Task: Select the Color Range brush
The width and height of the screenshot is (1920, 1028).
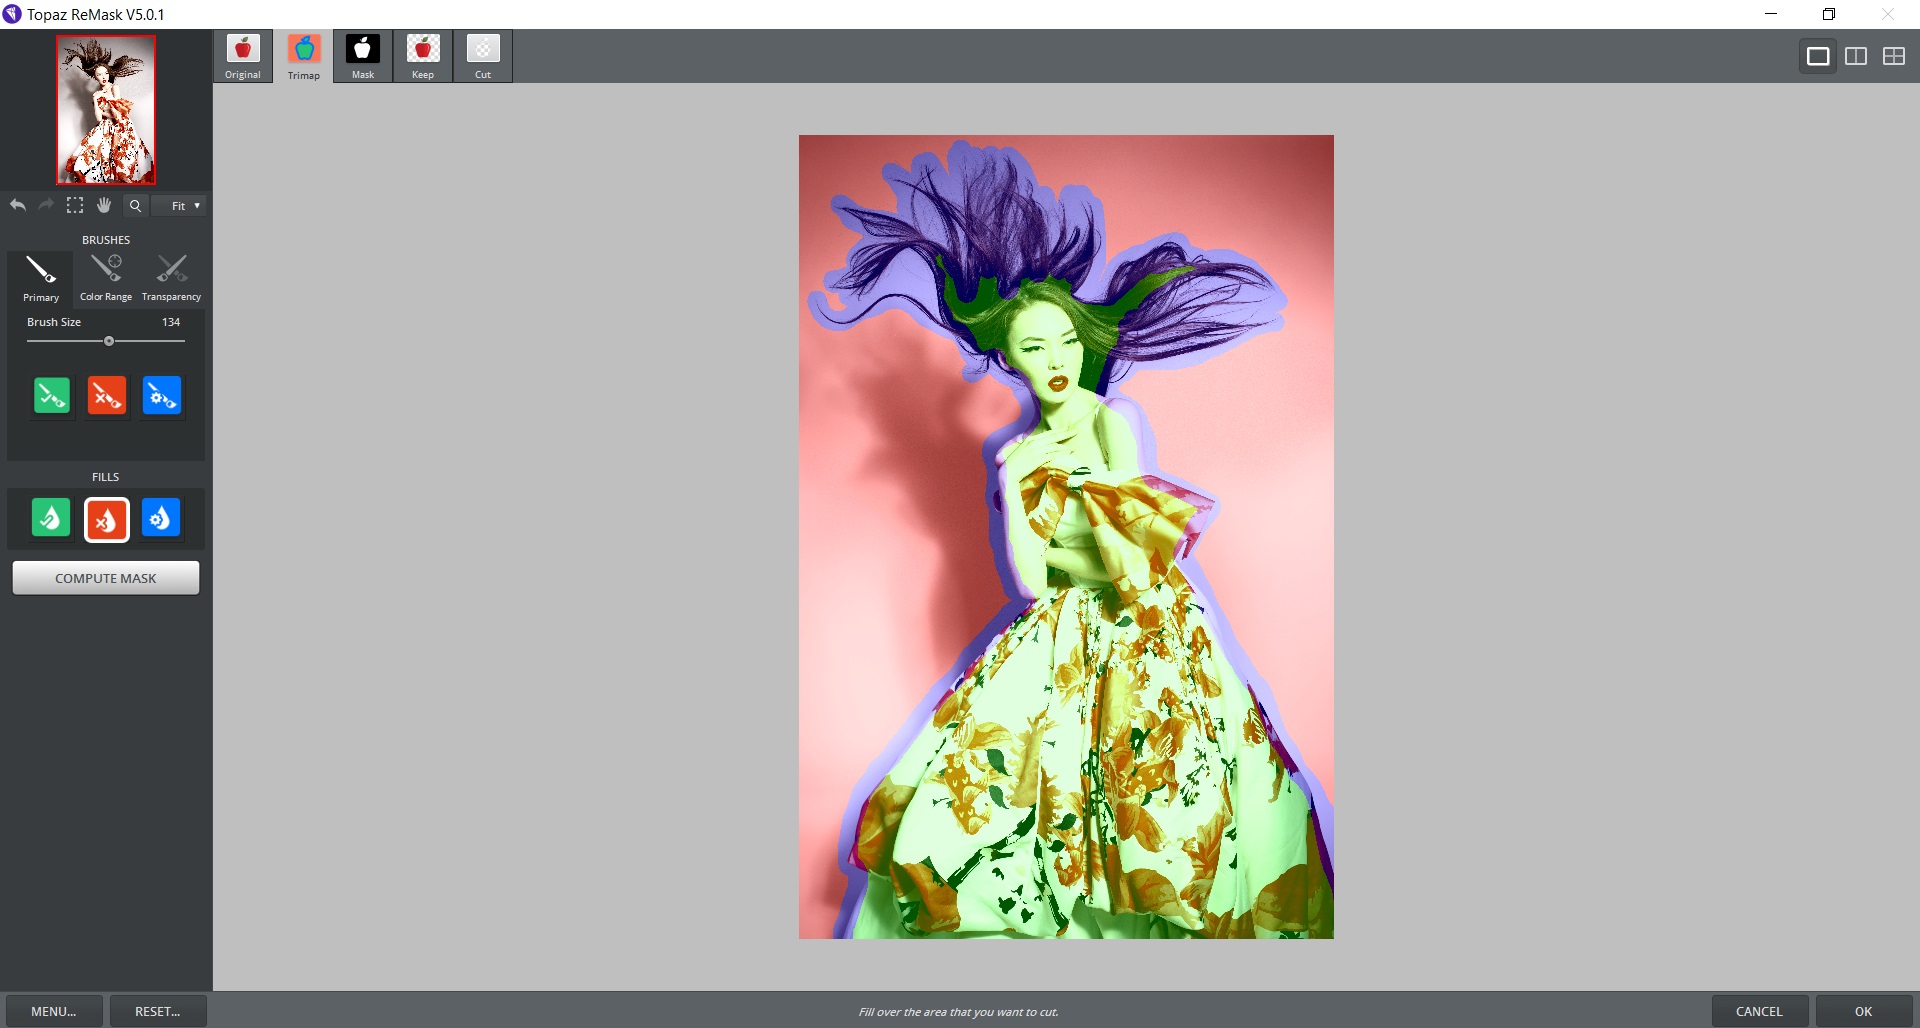Action: tap(105, 277)
